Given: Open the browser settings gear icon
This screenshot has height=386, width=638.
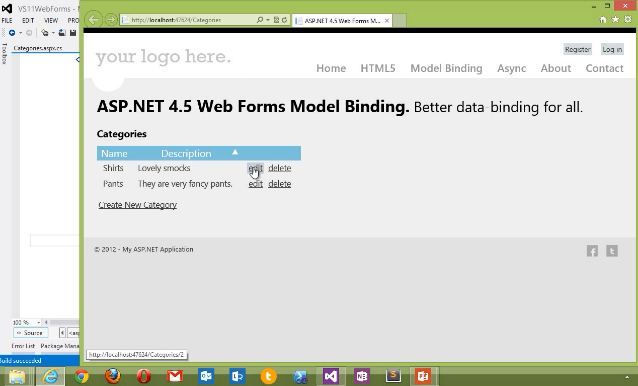Looking at the screenshot, I should click(628, 19).
